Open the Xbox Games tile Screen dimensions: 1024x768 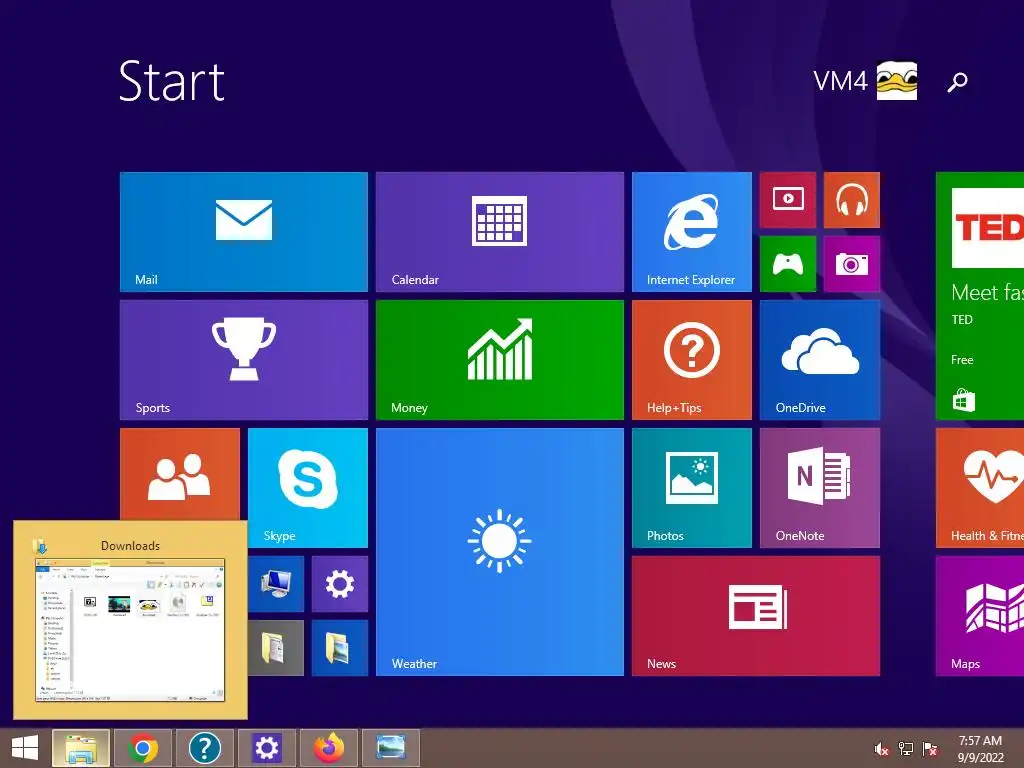(x=788, y=264)
